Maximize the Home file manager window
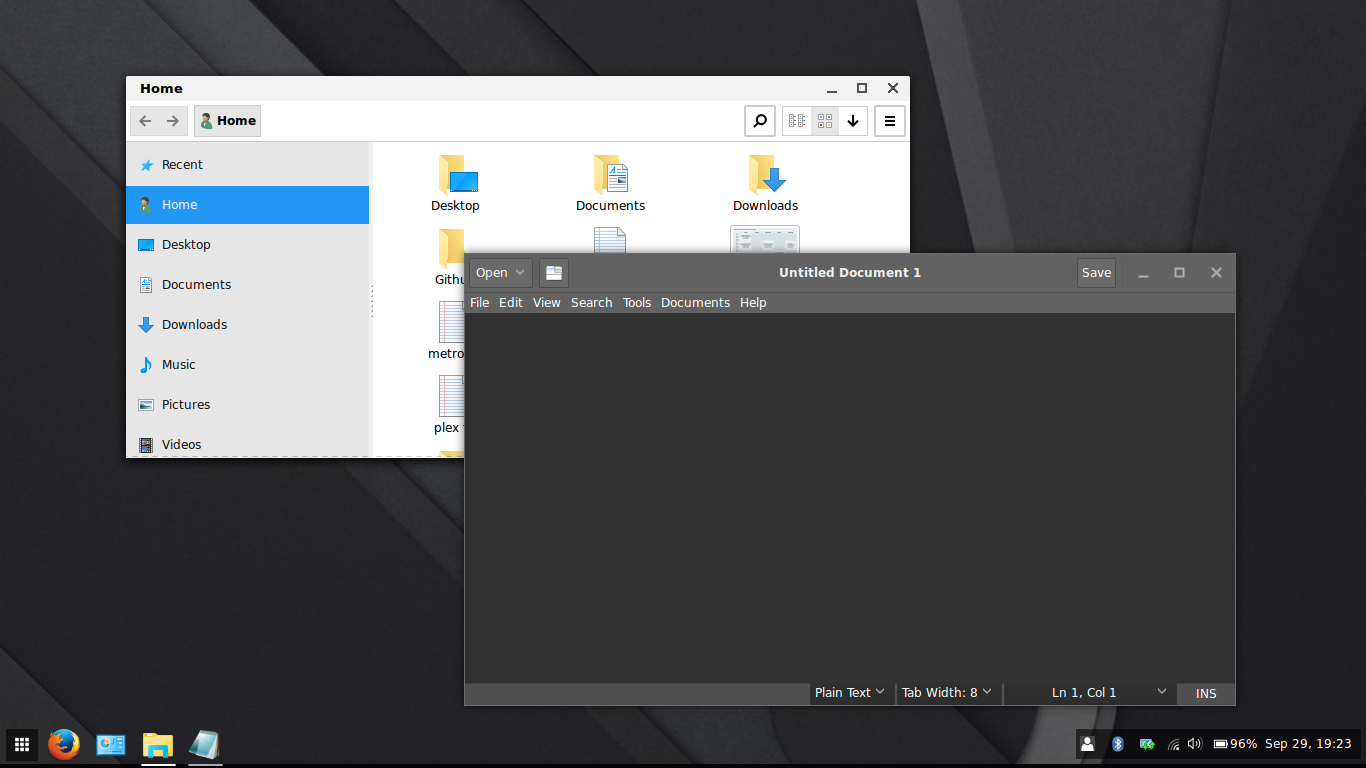The image size is (1366, 768). 862,89
